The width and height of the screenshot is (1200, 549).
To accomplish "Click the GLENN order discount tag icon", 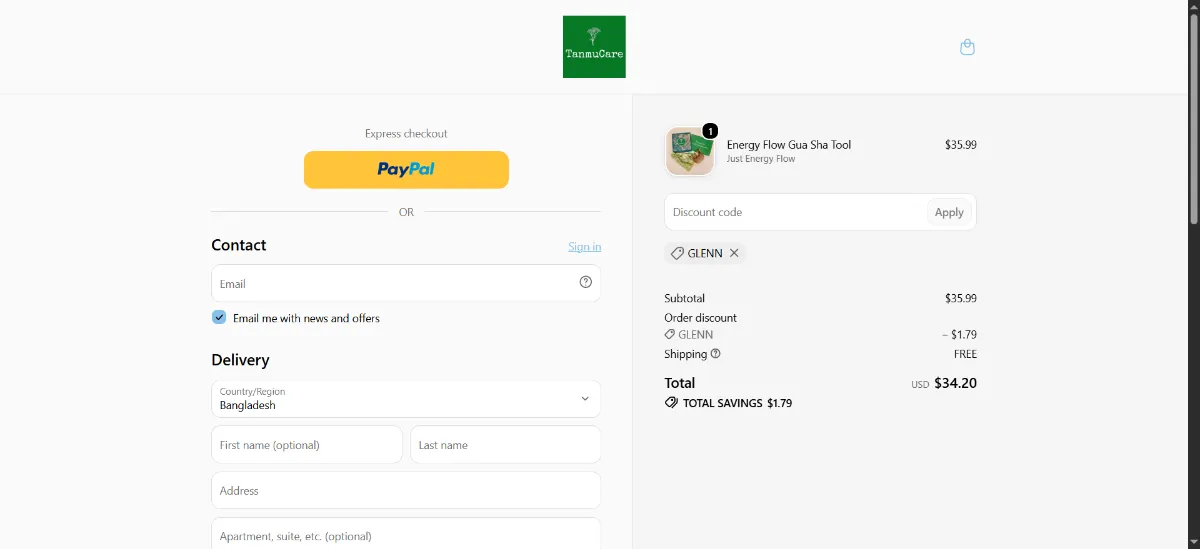I will [670, 335].
